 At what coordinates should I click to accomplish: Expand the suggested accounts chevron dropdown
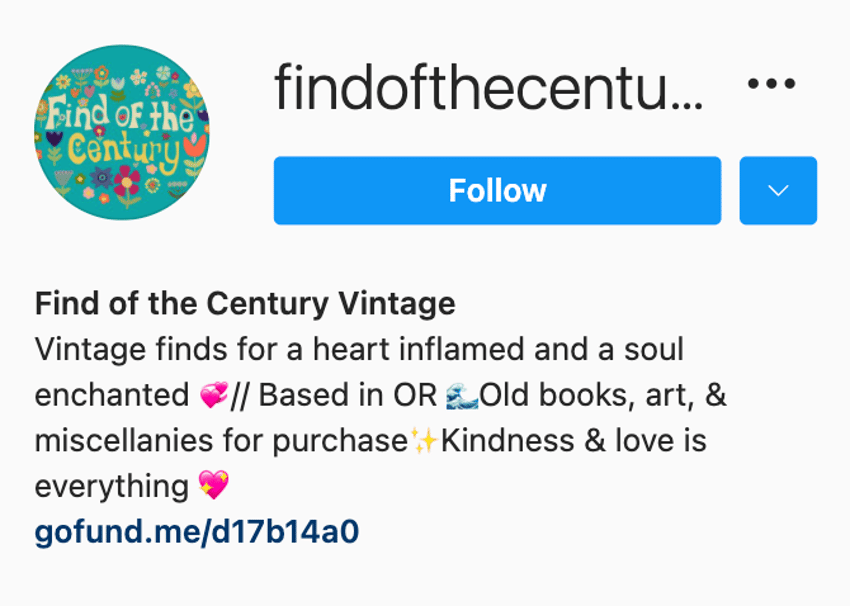[778, 190]
